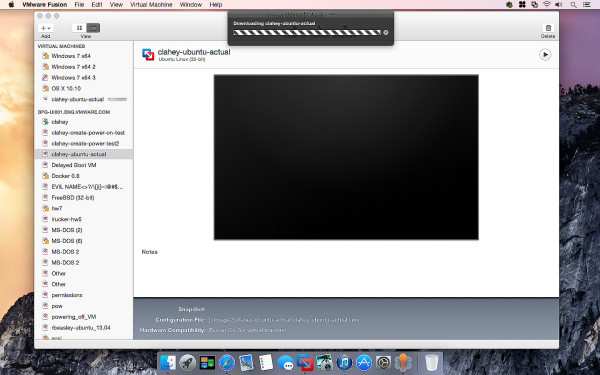
Task: Open iTunes from the Dock
Action: coord(344,362)
